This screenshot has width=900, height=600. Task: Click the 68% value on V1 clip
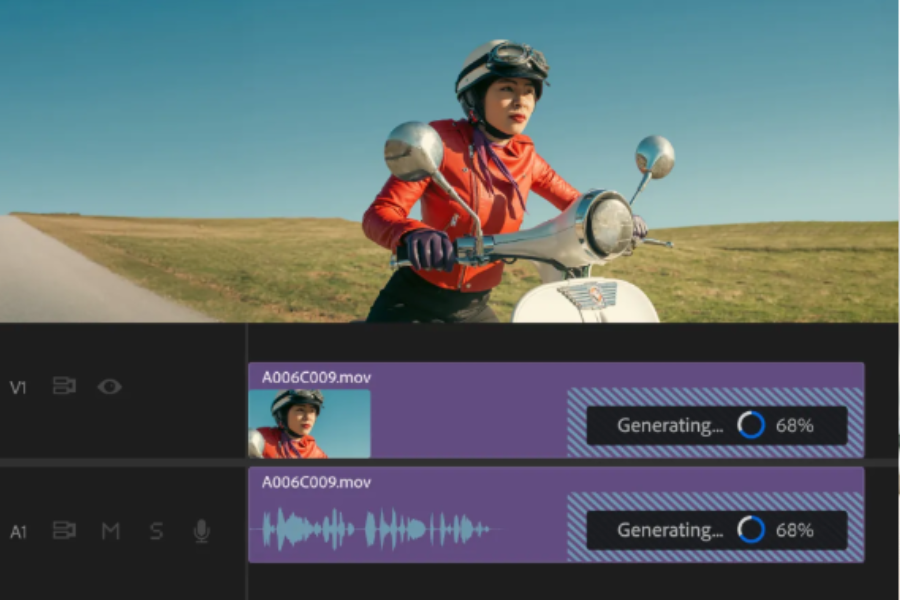point(794,426)
